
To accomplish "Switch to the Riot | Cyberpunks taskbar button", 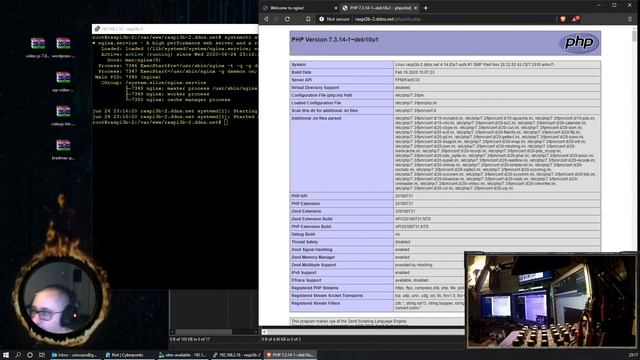I will (x=128, y=355).
